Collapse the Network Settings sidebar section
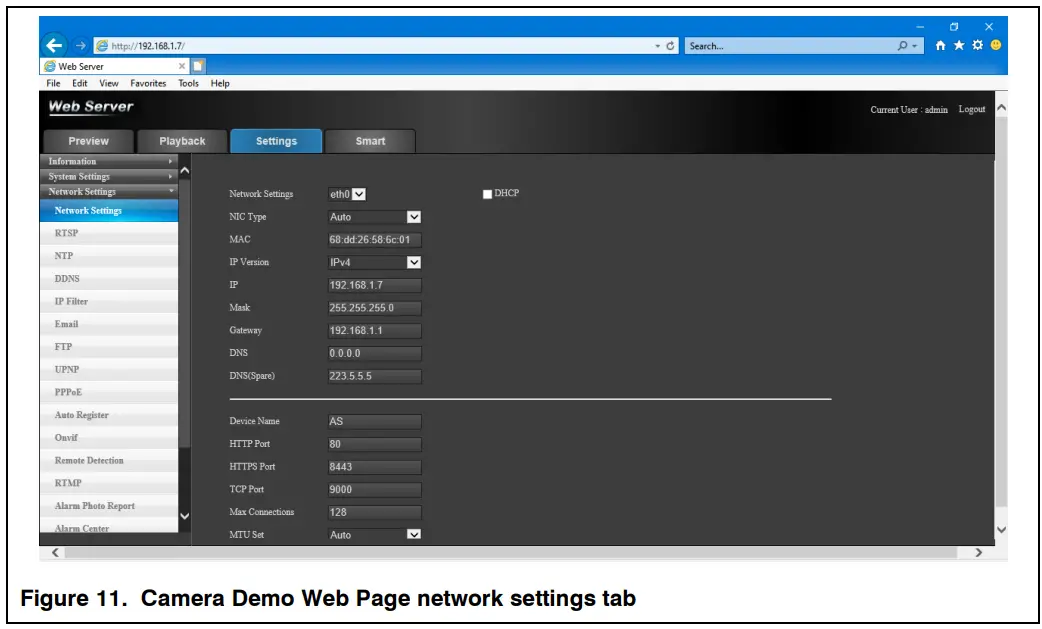 tap(110, 192)
